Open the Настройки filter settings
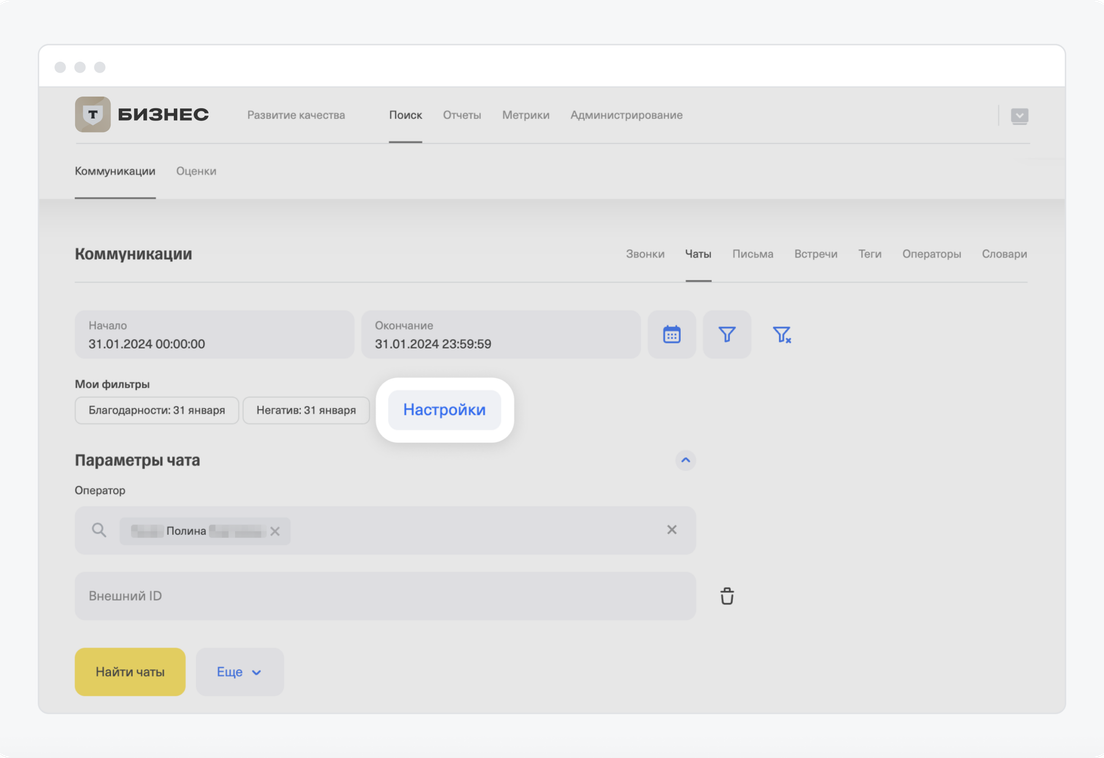1104x758 pixels. pos(444,410)
